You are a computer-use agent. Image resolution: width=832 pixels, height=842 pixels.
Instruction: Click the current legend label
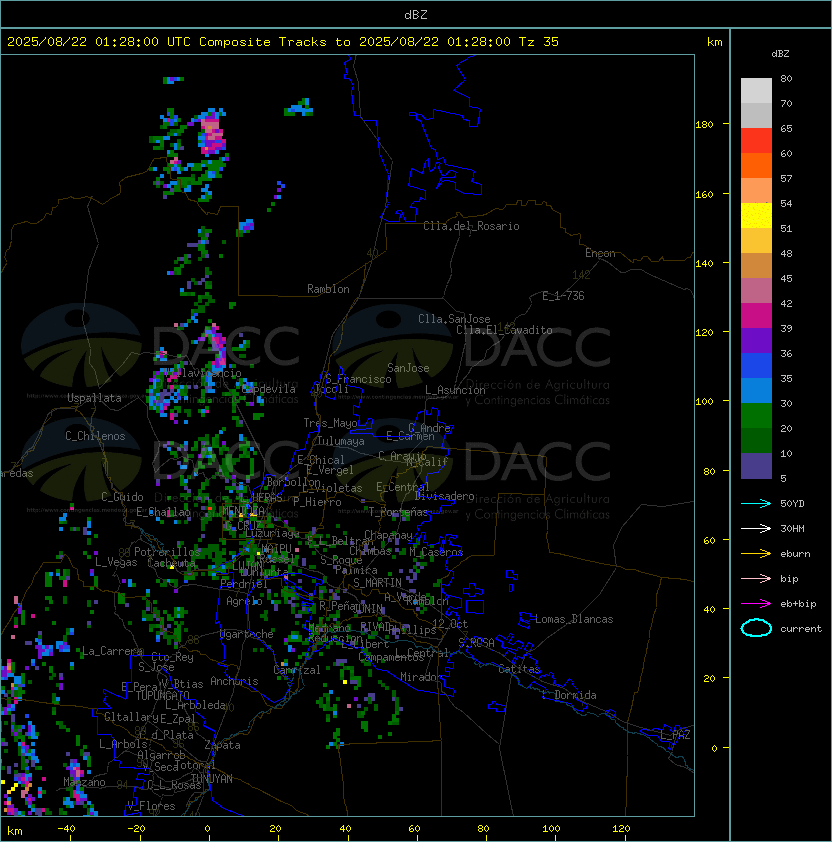pos(801,629)
